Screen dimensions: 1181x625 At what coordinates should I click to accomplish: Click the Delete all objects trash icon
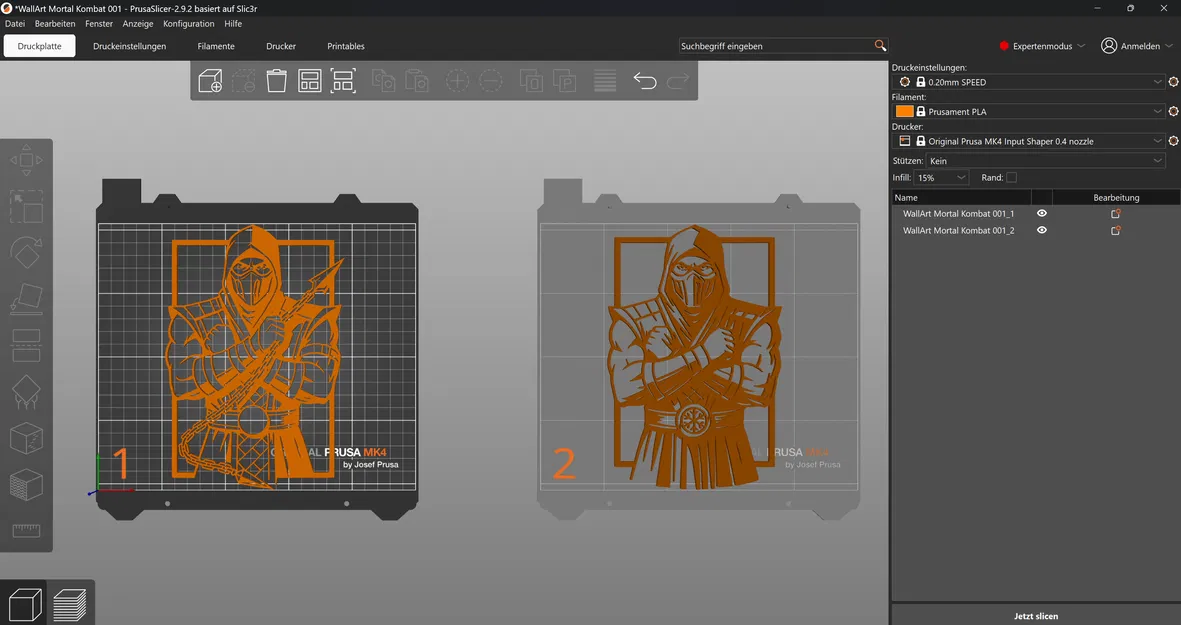pyautogui.click(x=276, y=81)
